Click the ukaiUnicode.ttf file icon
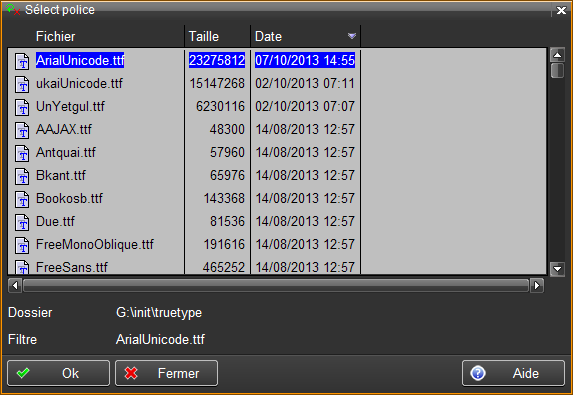Screen dimensions: 573x395 point(22,84)
